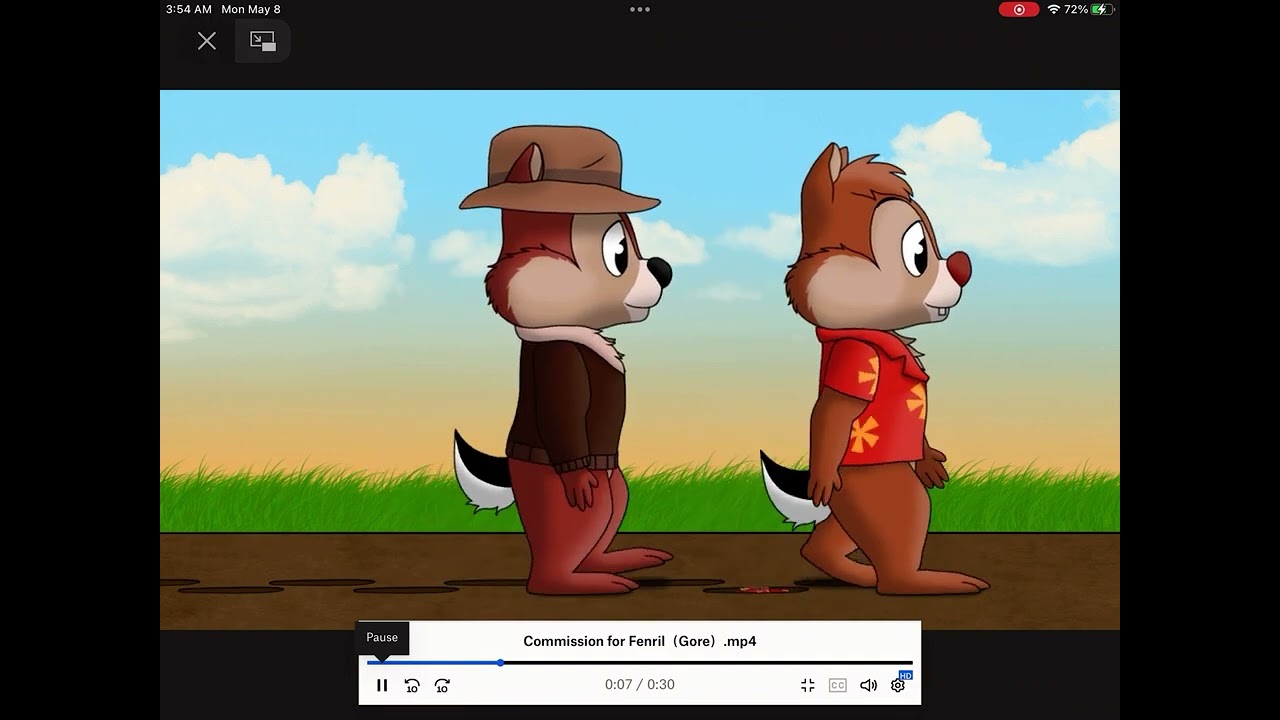The height and width of the screenshot is (720, 1280).
Task: Mute the video volume
Action: pos(868,685)
